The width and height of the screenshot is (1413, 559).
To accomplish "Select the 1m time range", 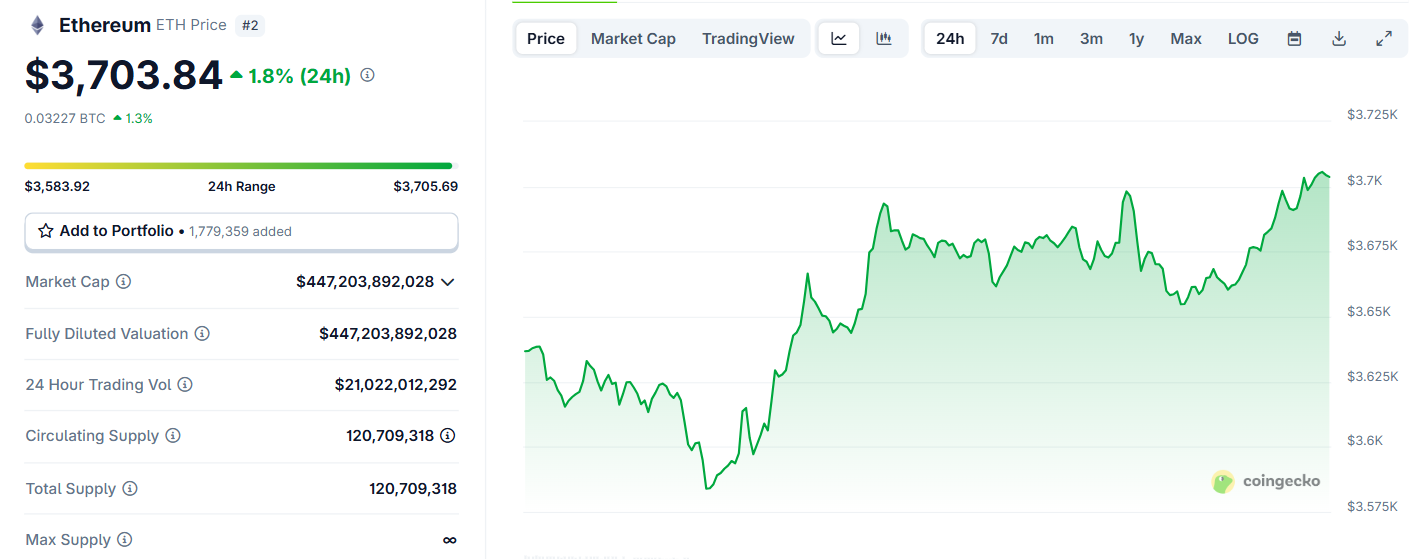I will click(x=1044, y=39).
